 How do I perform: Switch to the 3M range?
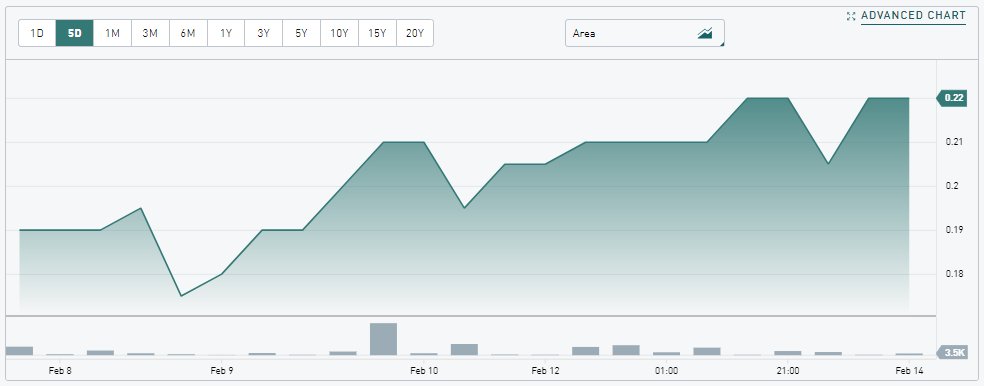(150, 33)
